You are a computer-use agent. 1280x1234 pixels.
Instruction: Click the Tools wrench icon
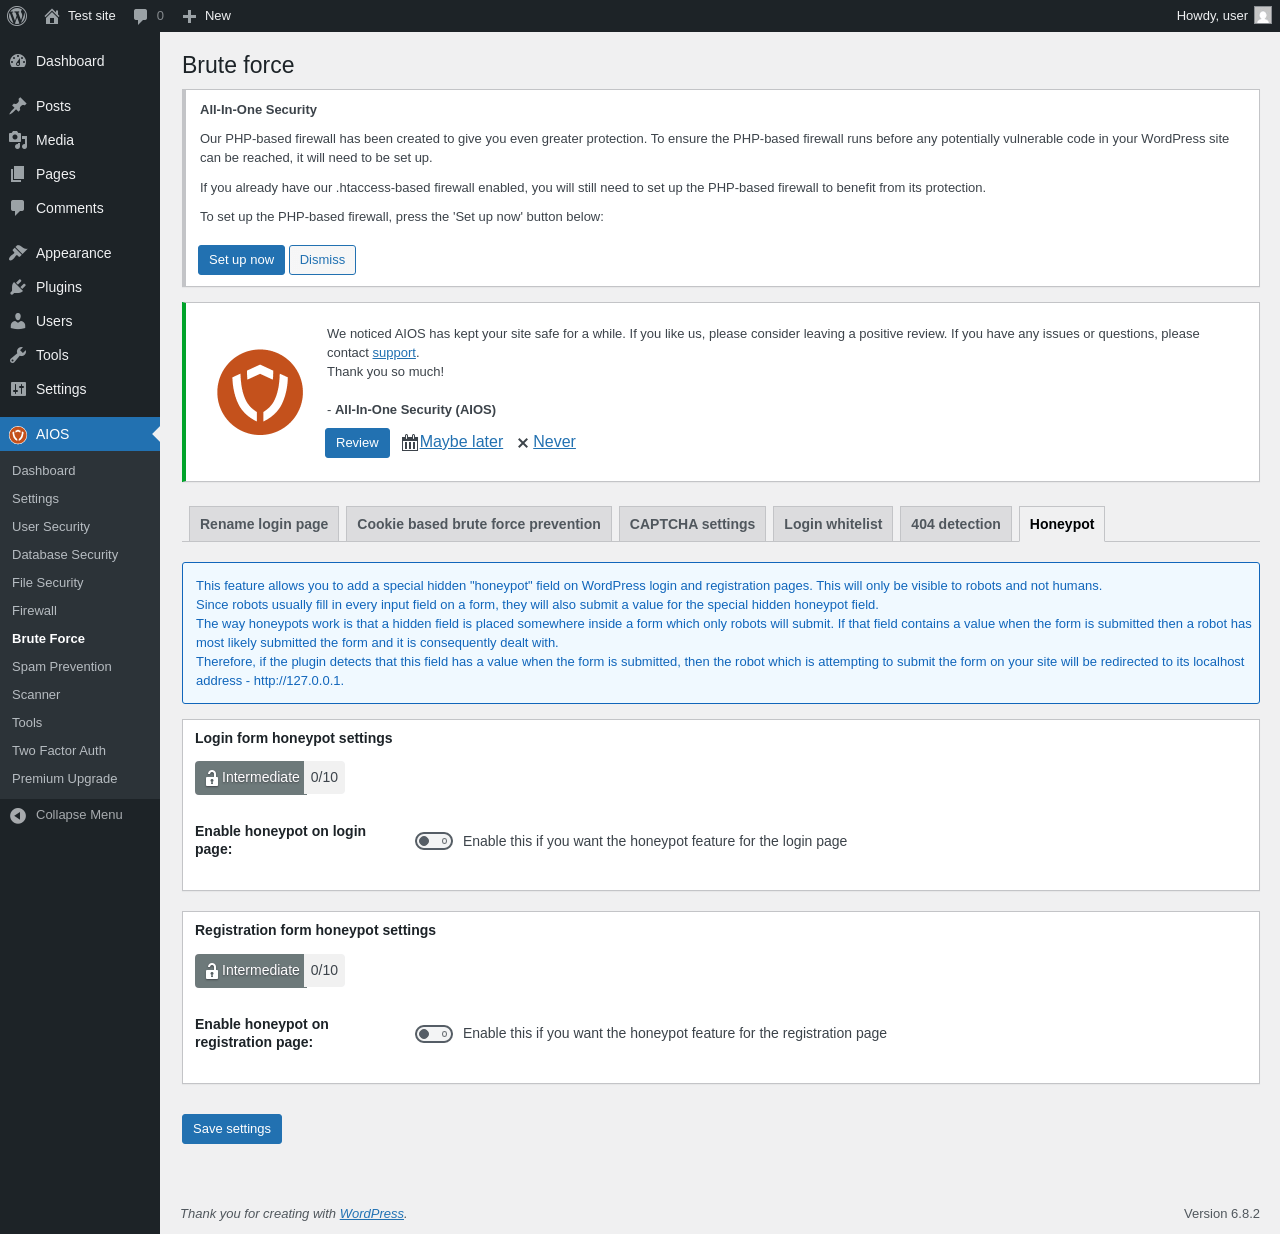(x=18, y=355)
